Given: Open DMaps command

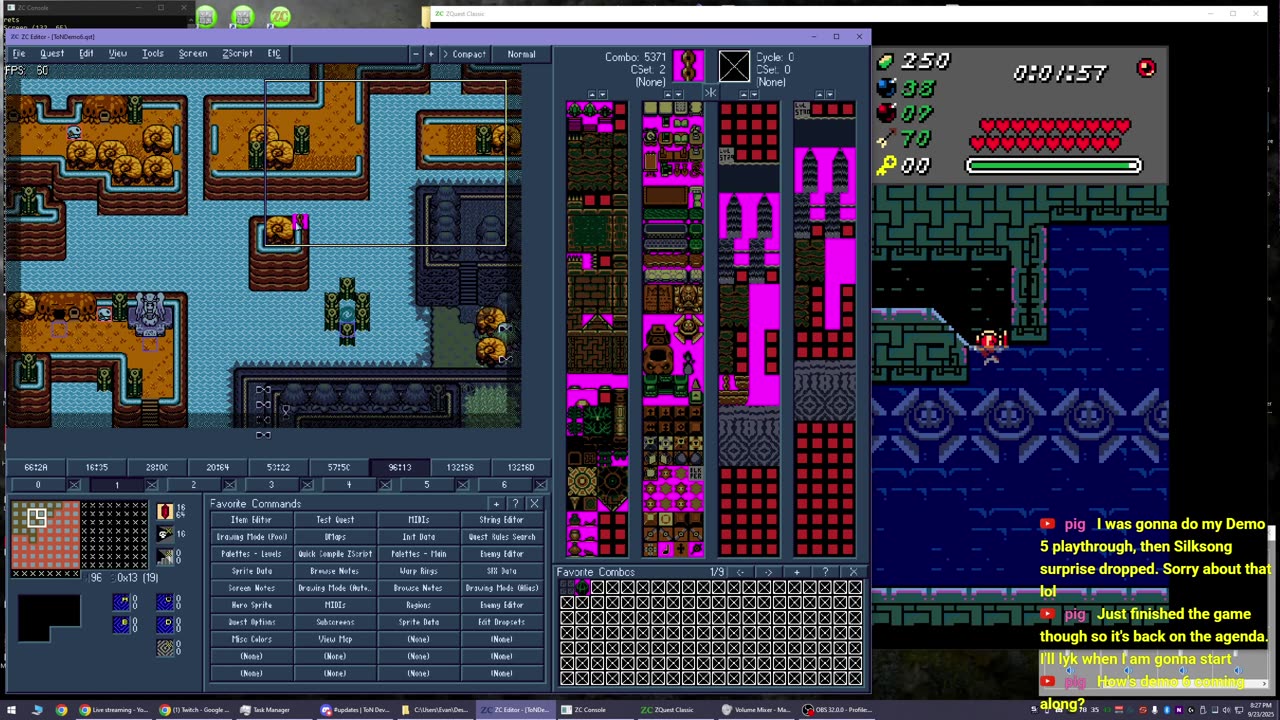Looking at the screenshot, I should tap(335, 537).
